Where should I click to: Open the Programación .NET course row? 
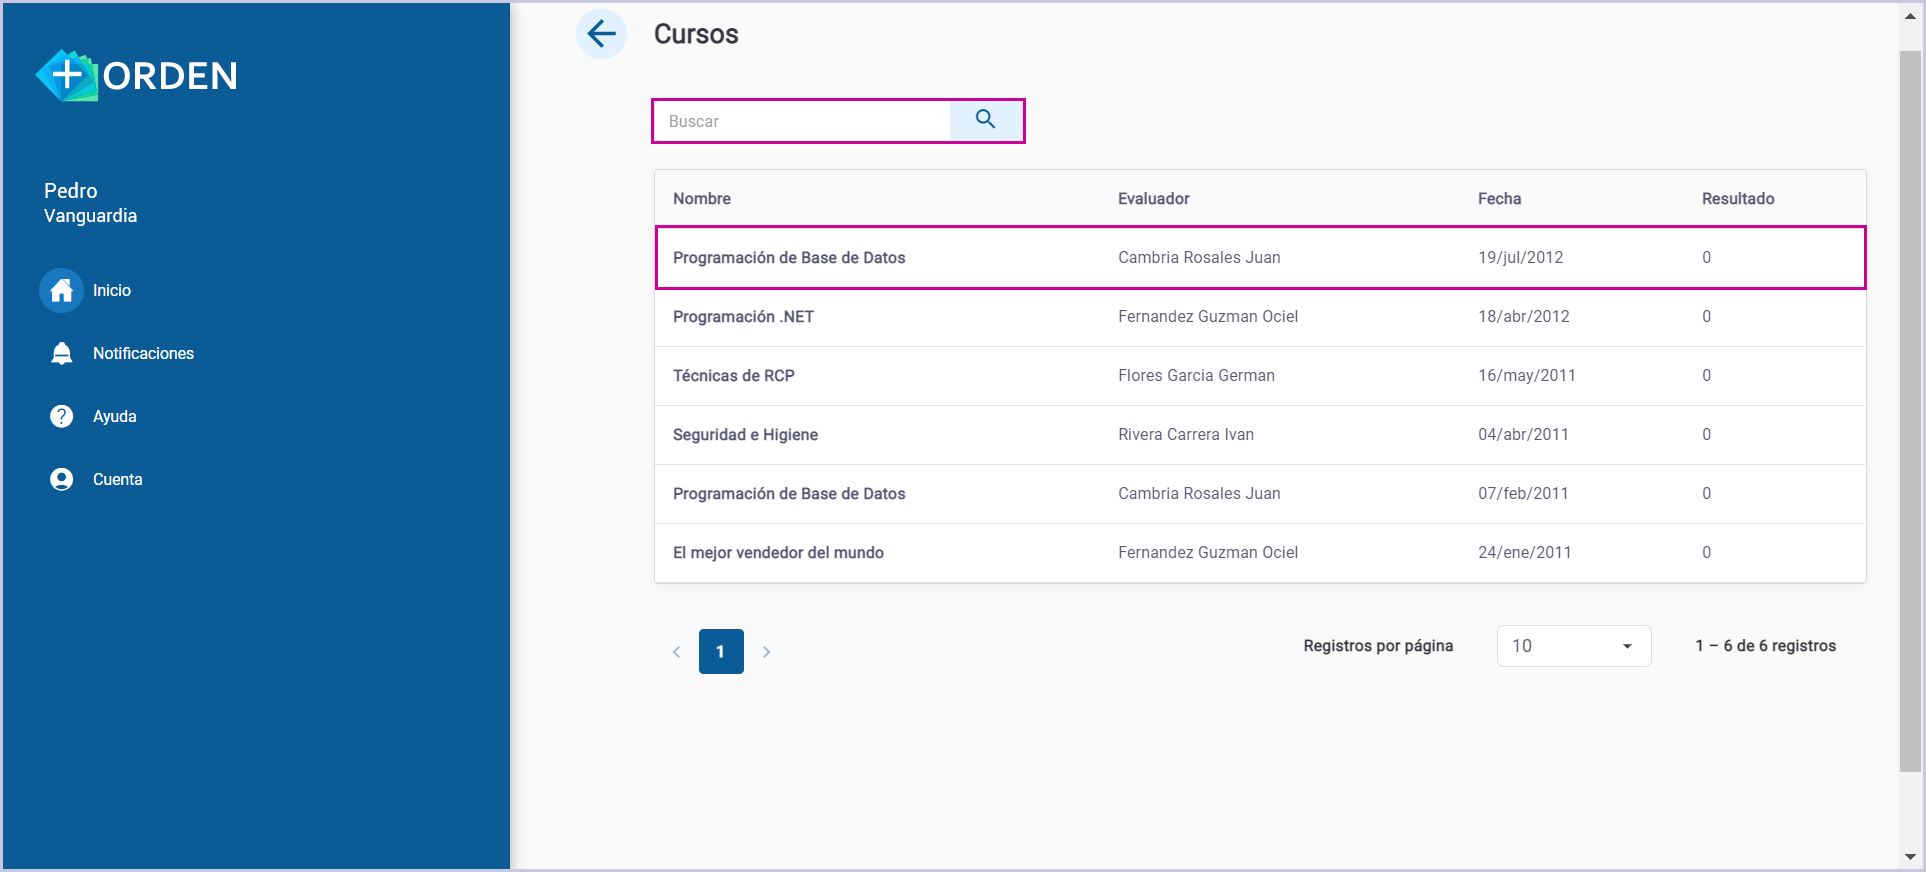pyautogui.click(x=743, y=317)
